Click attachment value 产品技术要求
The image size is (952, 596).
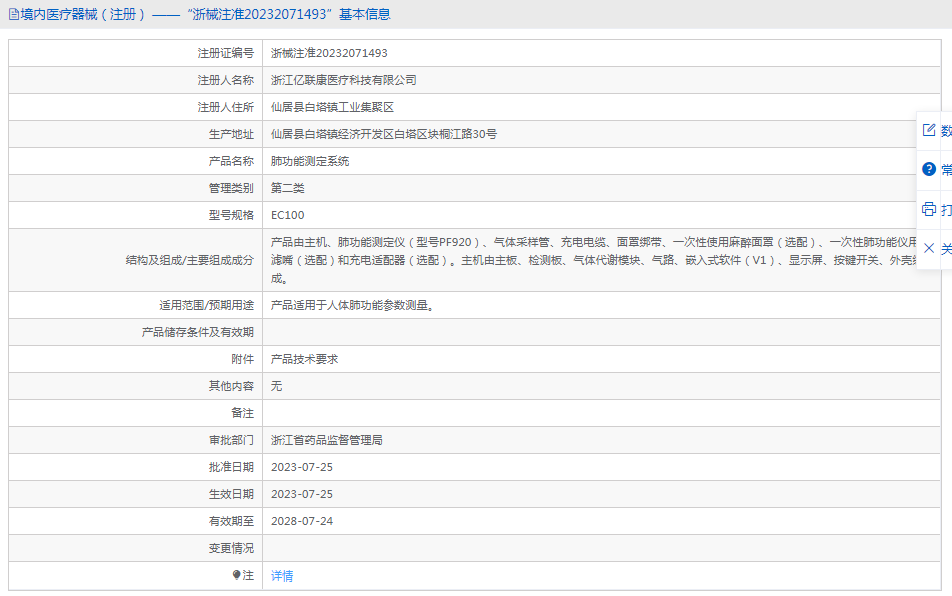304,359
